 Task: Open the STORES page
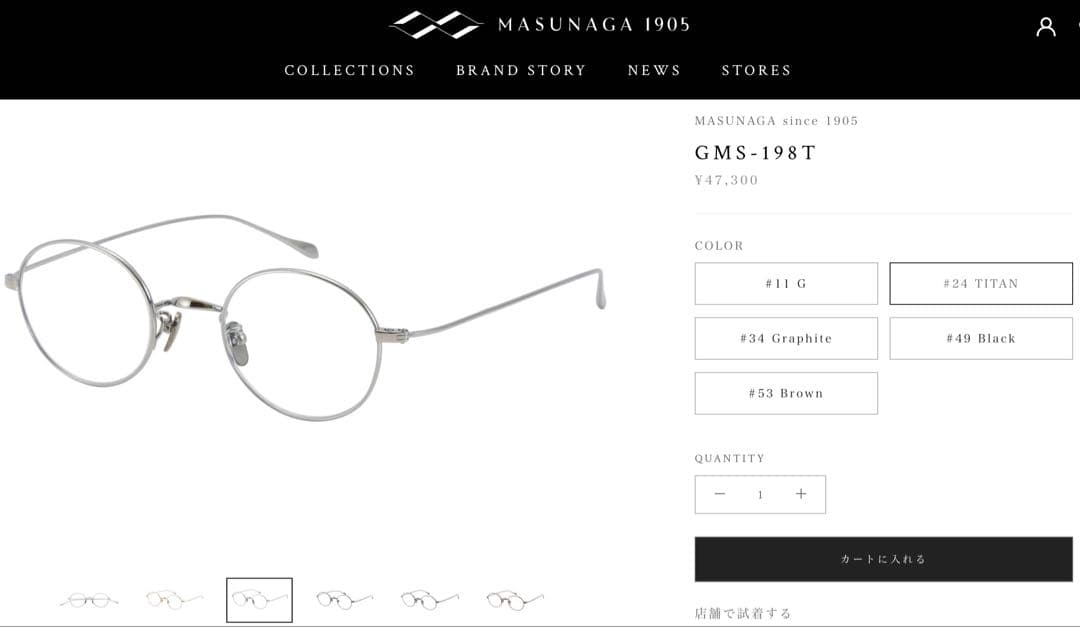[756, 70]
